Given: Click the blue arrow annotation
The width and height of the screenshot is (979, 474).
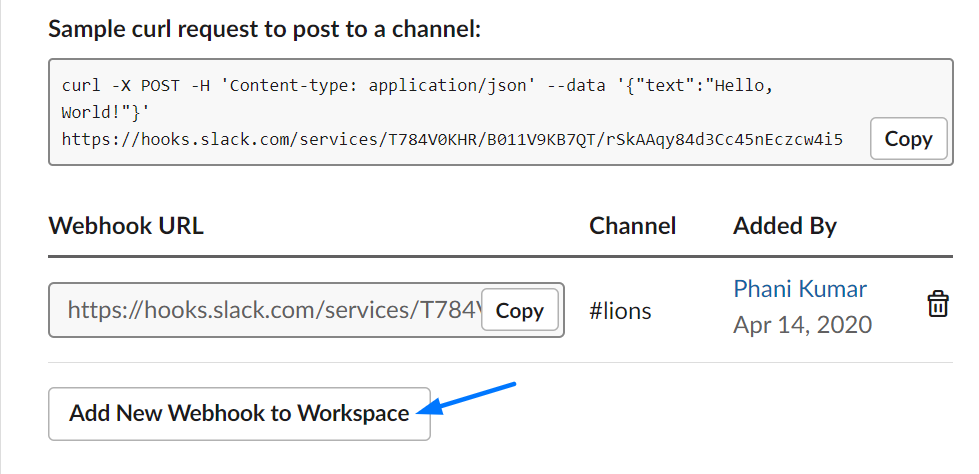Looking at the screenshot, I should tap(466, 398).
